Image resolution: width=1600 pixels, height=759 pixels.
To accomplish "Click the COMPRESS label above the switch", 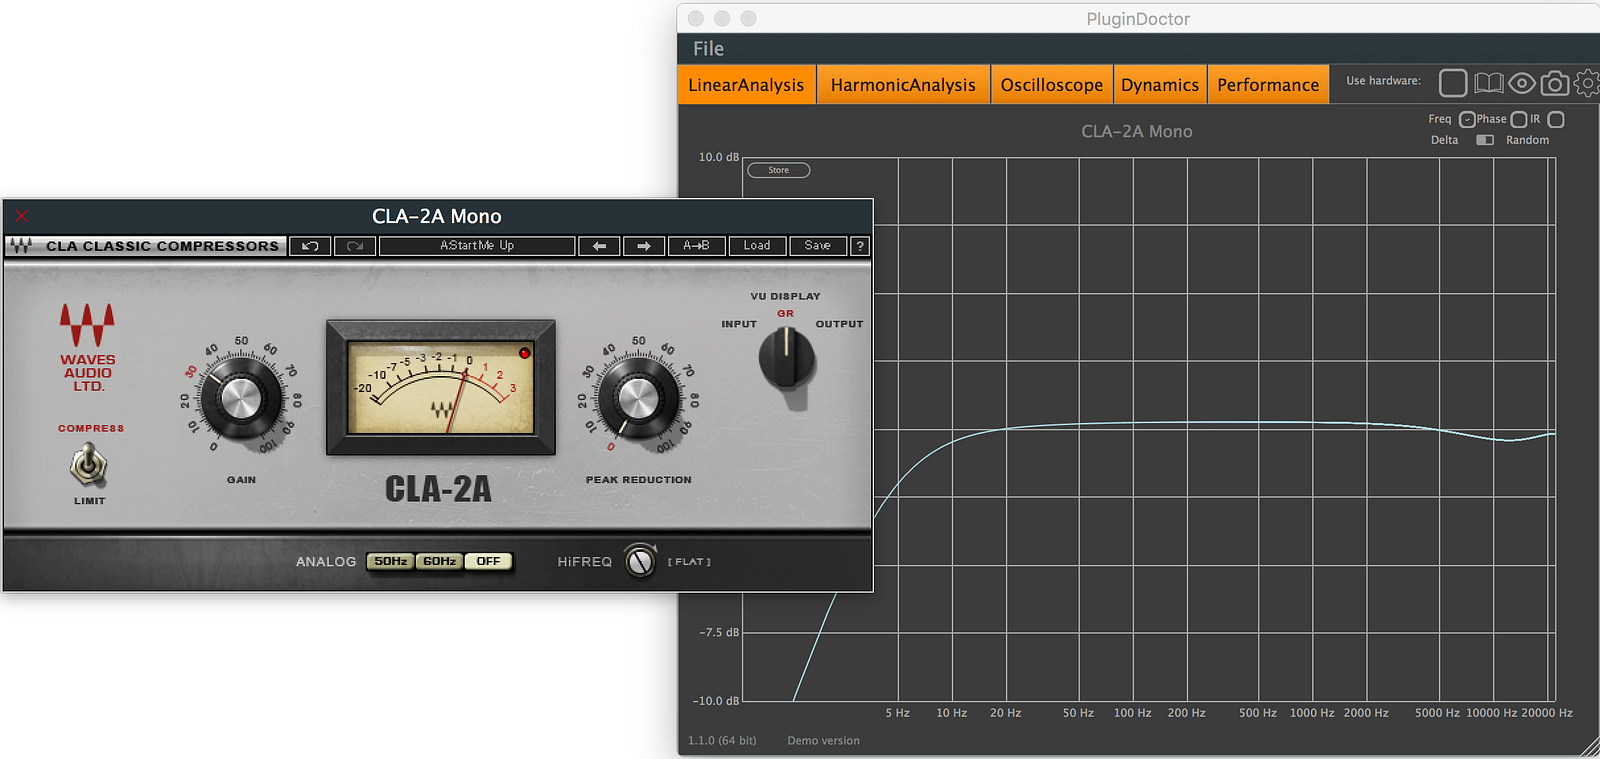I will (x=91, y=428).
